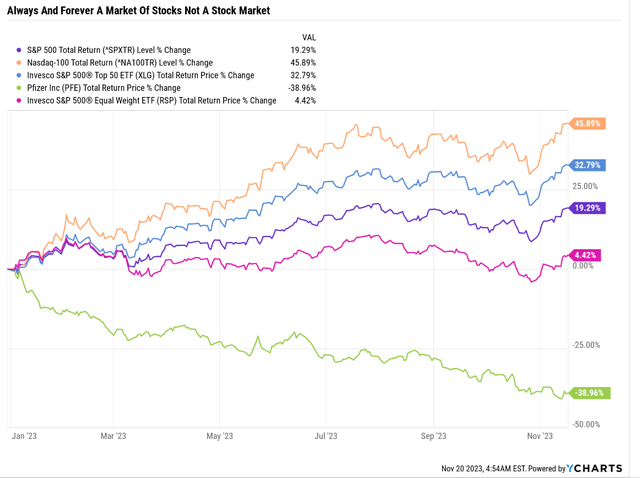Click the magenta RSP legend dot
This screenshot has height=478, width=640.
[19, 101]
